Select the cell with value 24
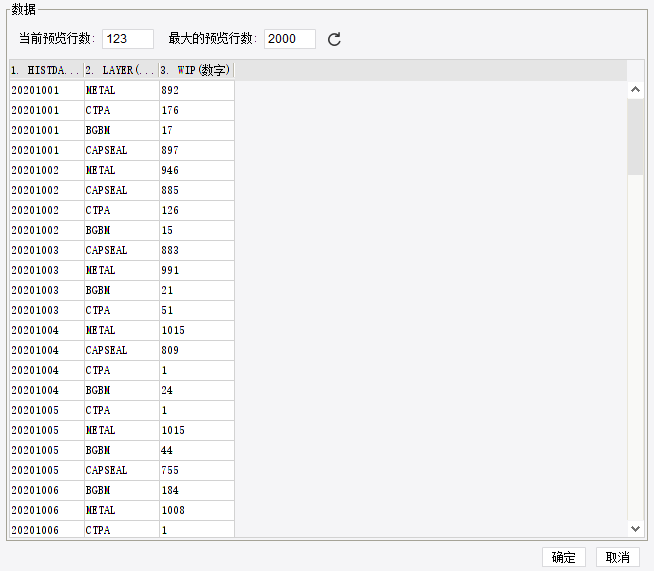654x571 pixels. tap(197, 390)
